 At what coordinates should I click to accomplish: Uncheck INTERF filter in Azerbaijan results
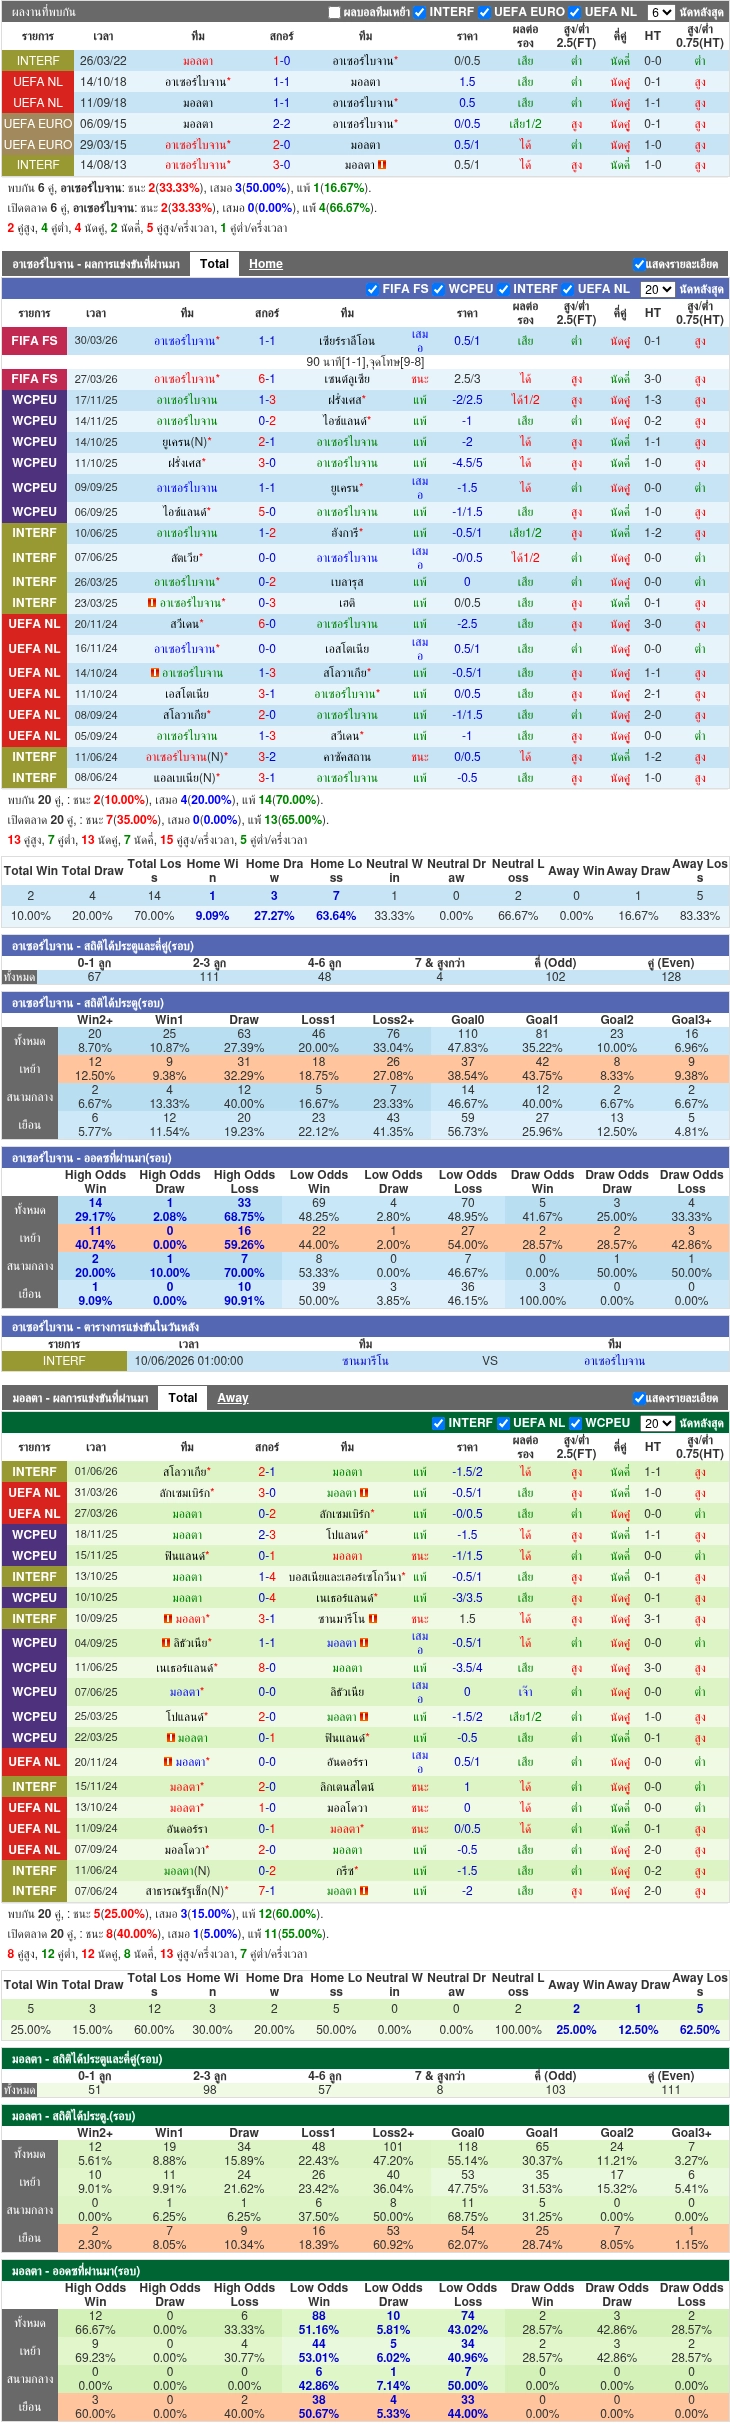coord(504,289)
